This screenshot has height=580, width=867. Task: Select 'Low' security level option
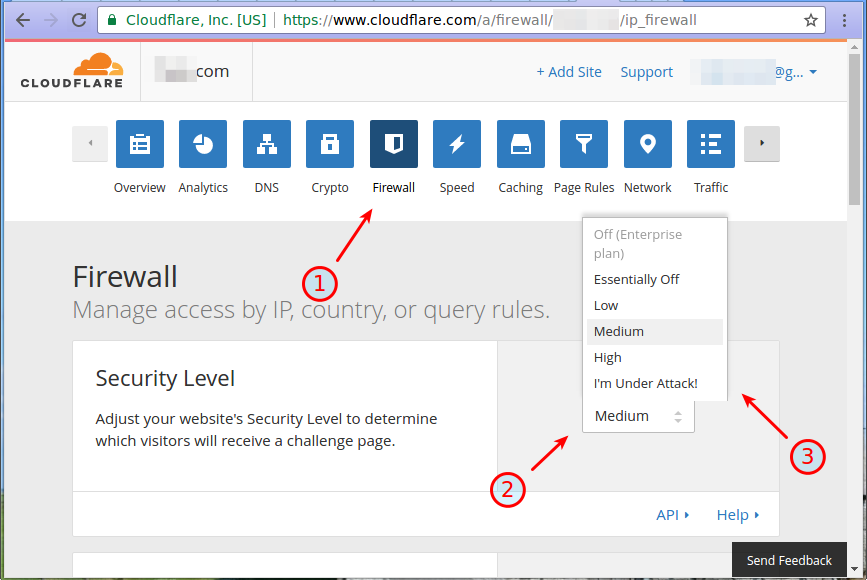click(655, 305)
